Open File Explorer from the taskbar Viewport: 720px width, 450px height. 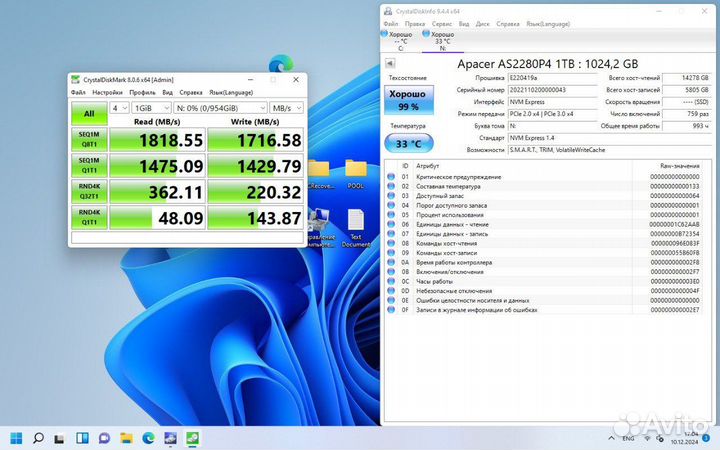(x=126, y=438)
